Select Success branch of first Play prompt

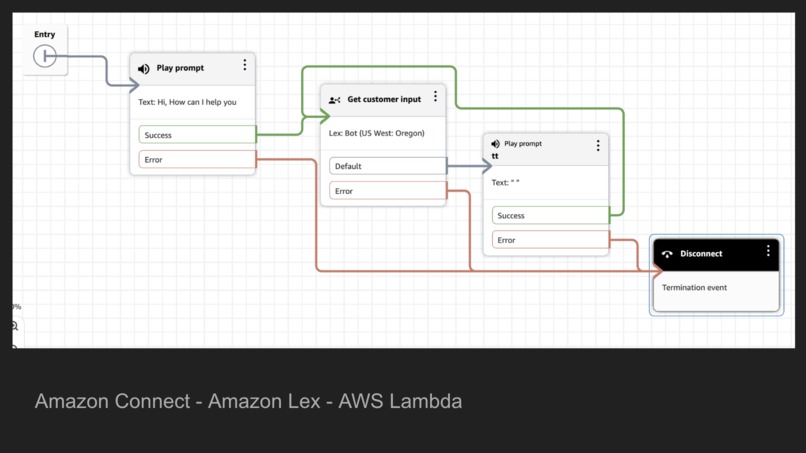(197, 135)
